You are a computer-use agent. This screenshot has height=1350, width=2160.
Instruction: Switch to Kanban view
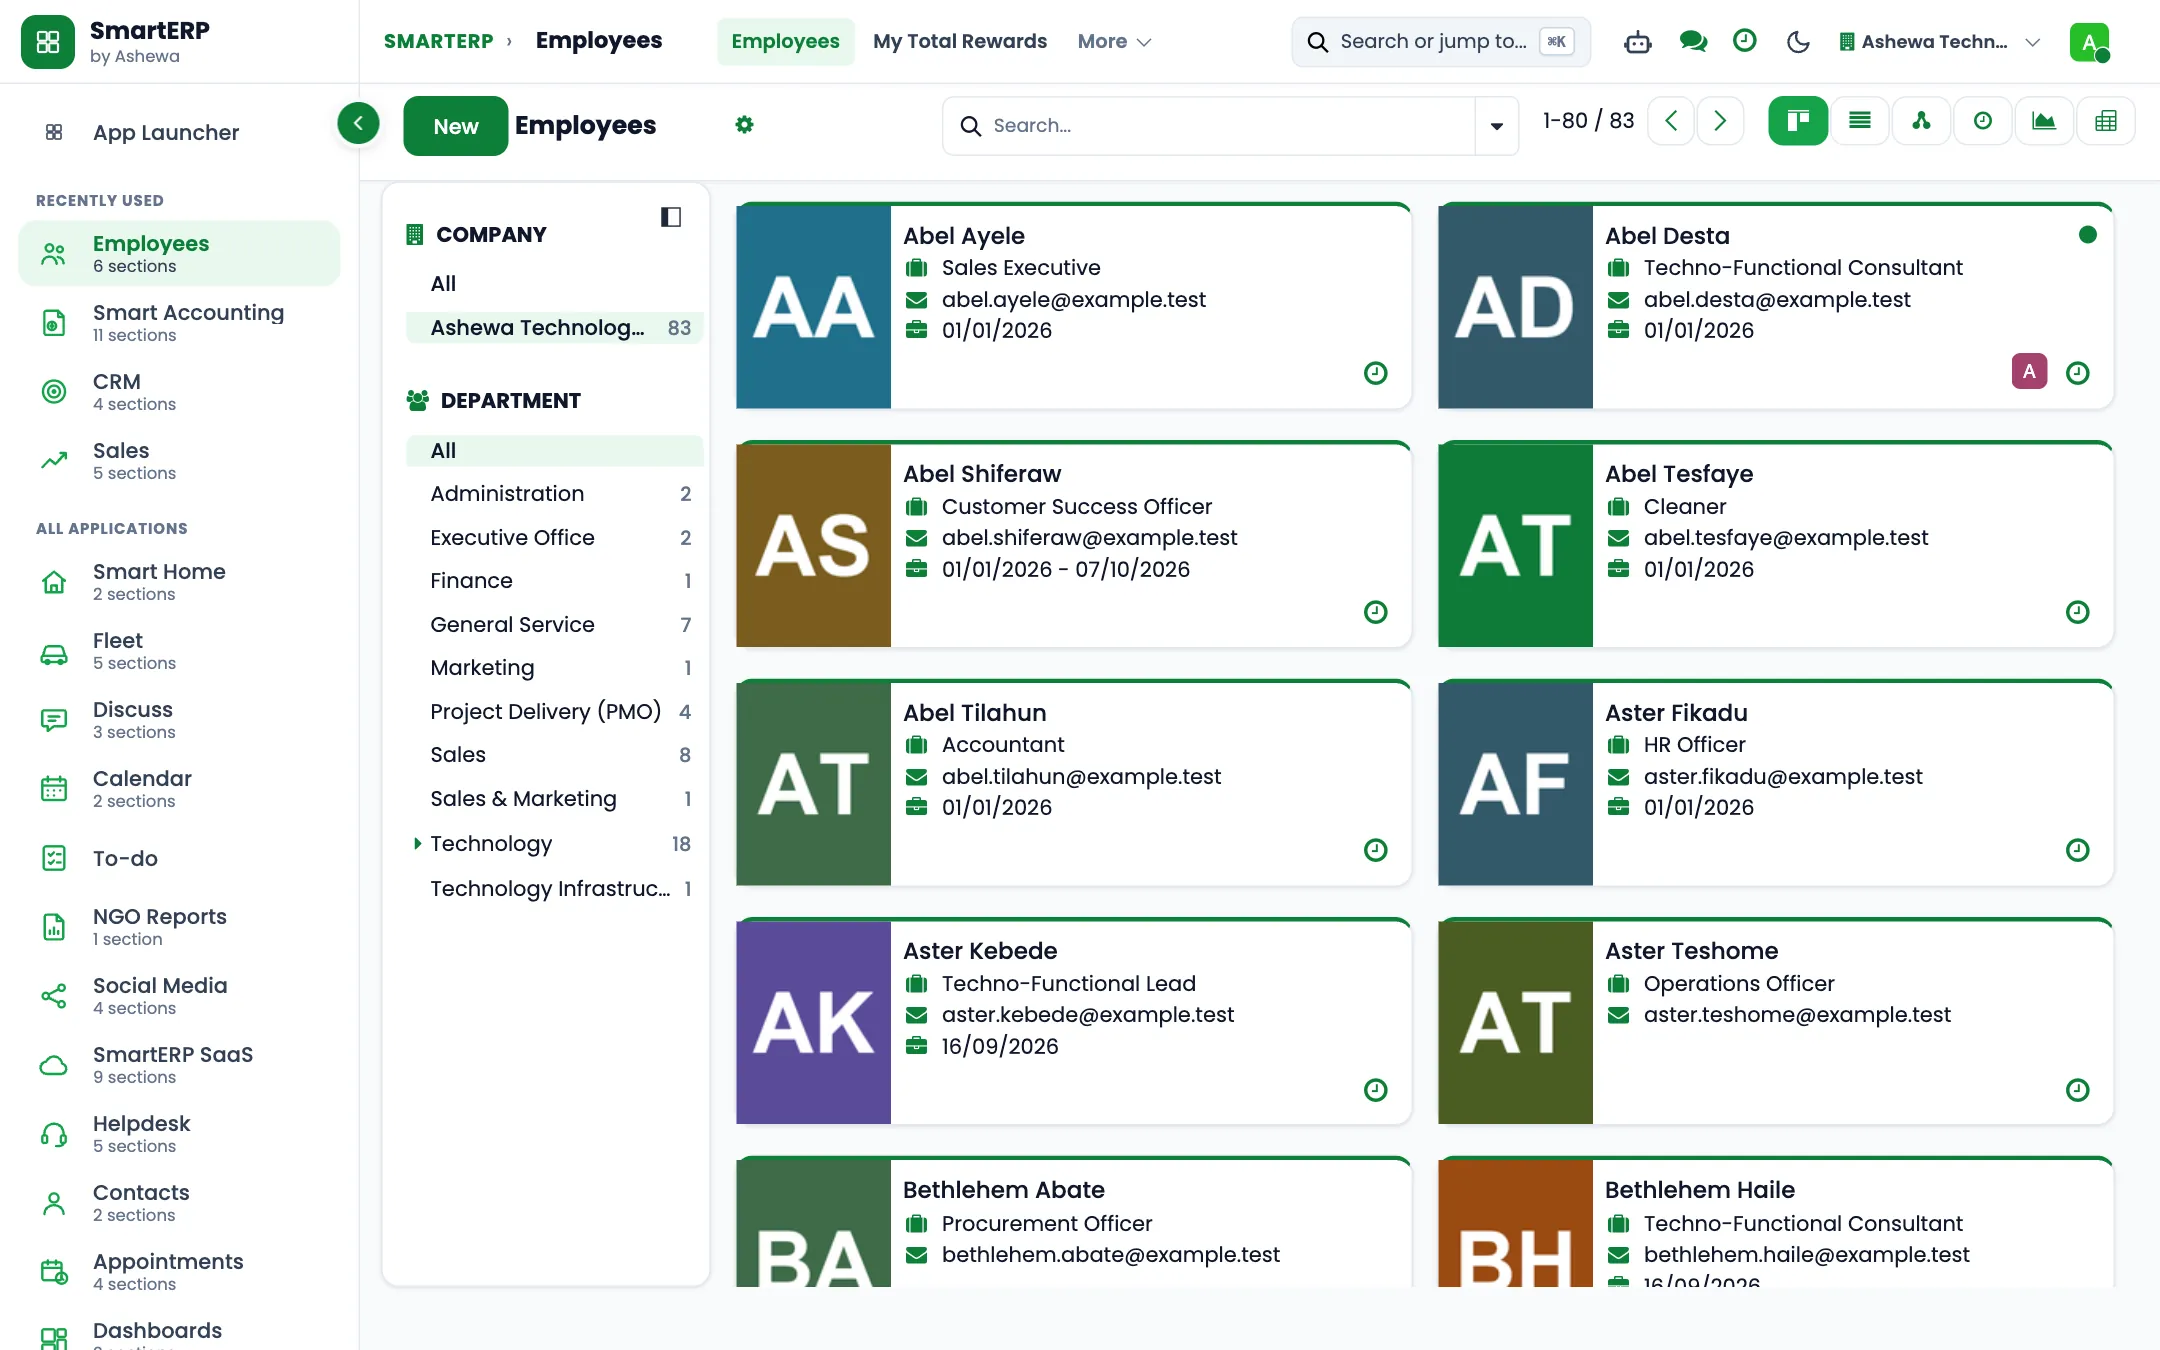coord(1798,121)
